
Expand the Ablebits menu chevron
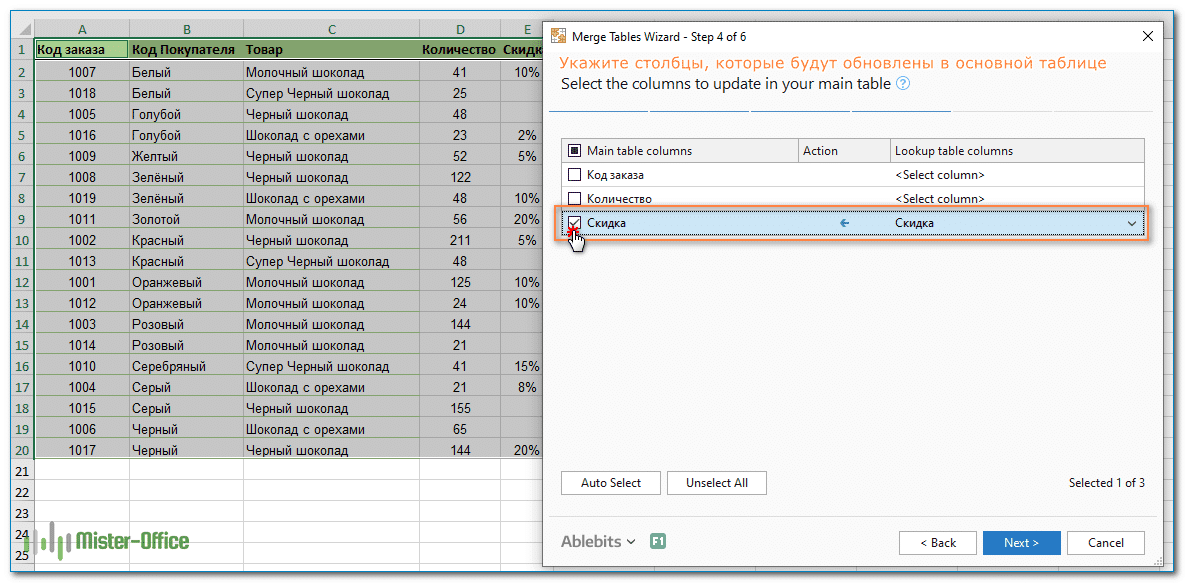pyautogui.click(x=631, y=542)
